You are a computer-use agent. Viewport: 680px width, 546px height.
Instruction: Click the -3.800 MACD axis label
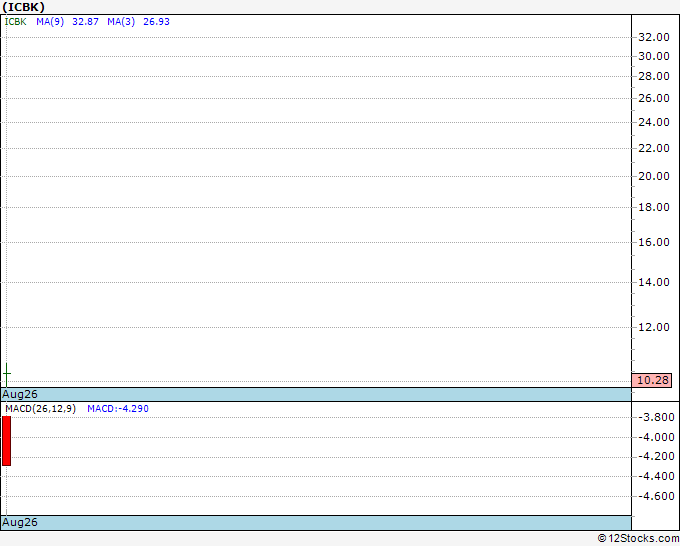656,417
